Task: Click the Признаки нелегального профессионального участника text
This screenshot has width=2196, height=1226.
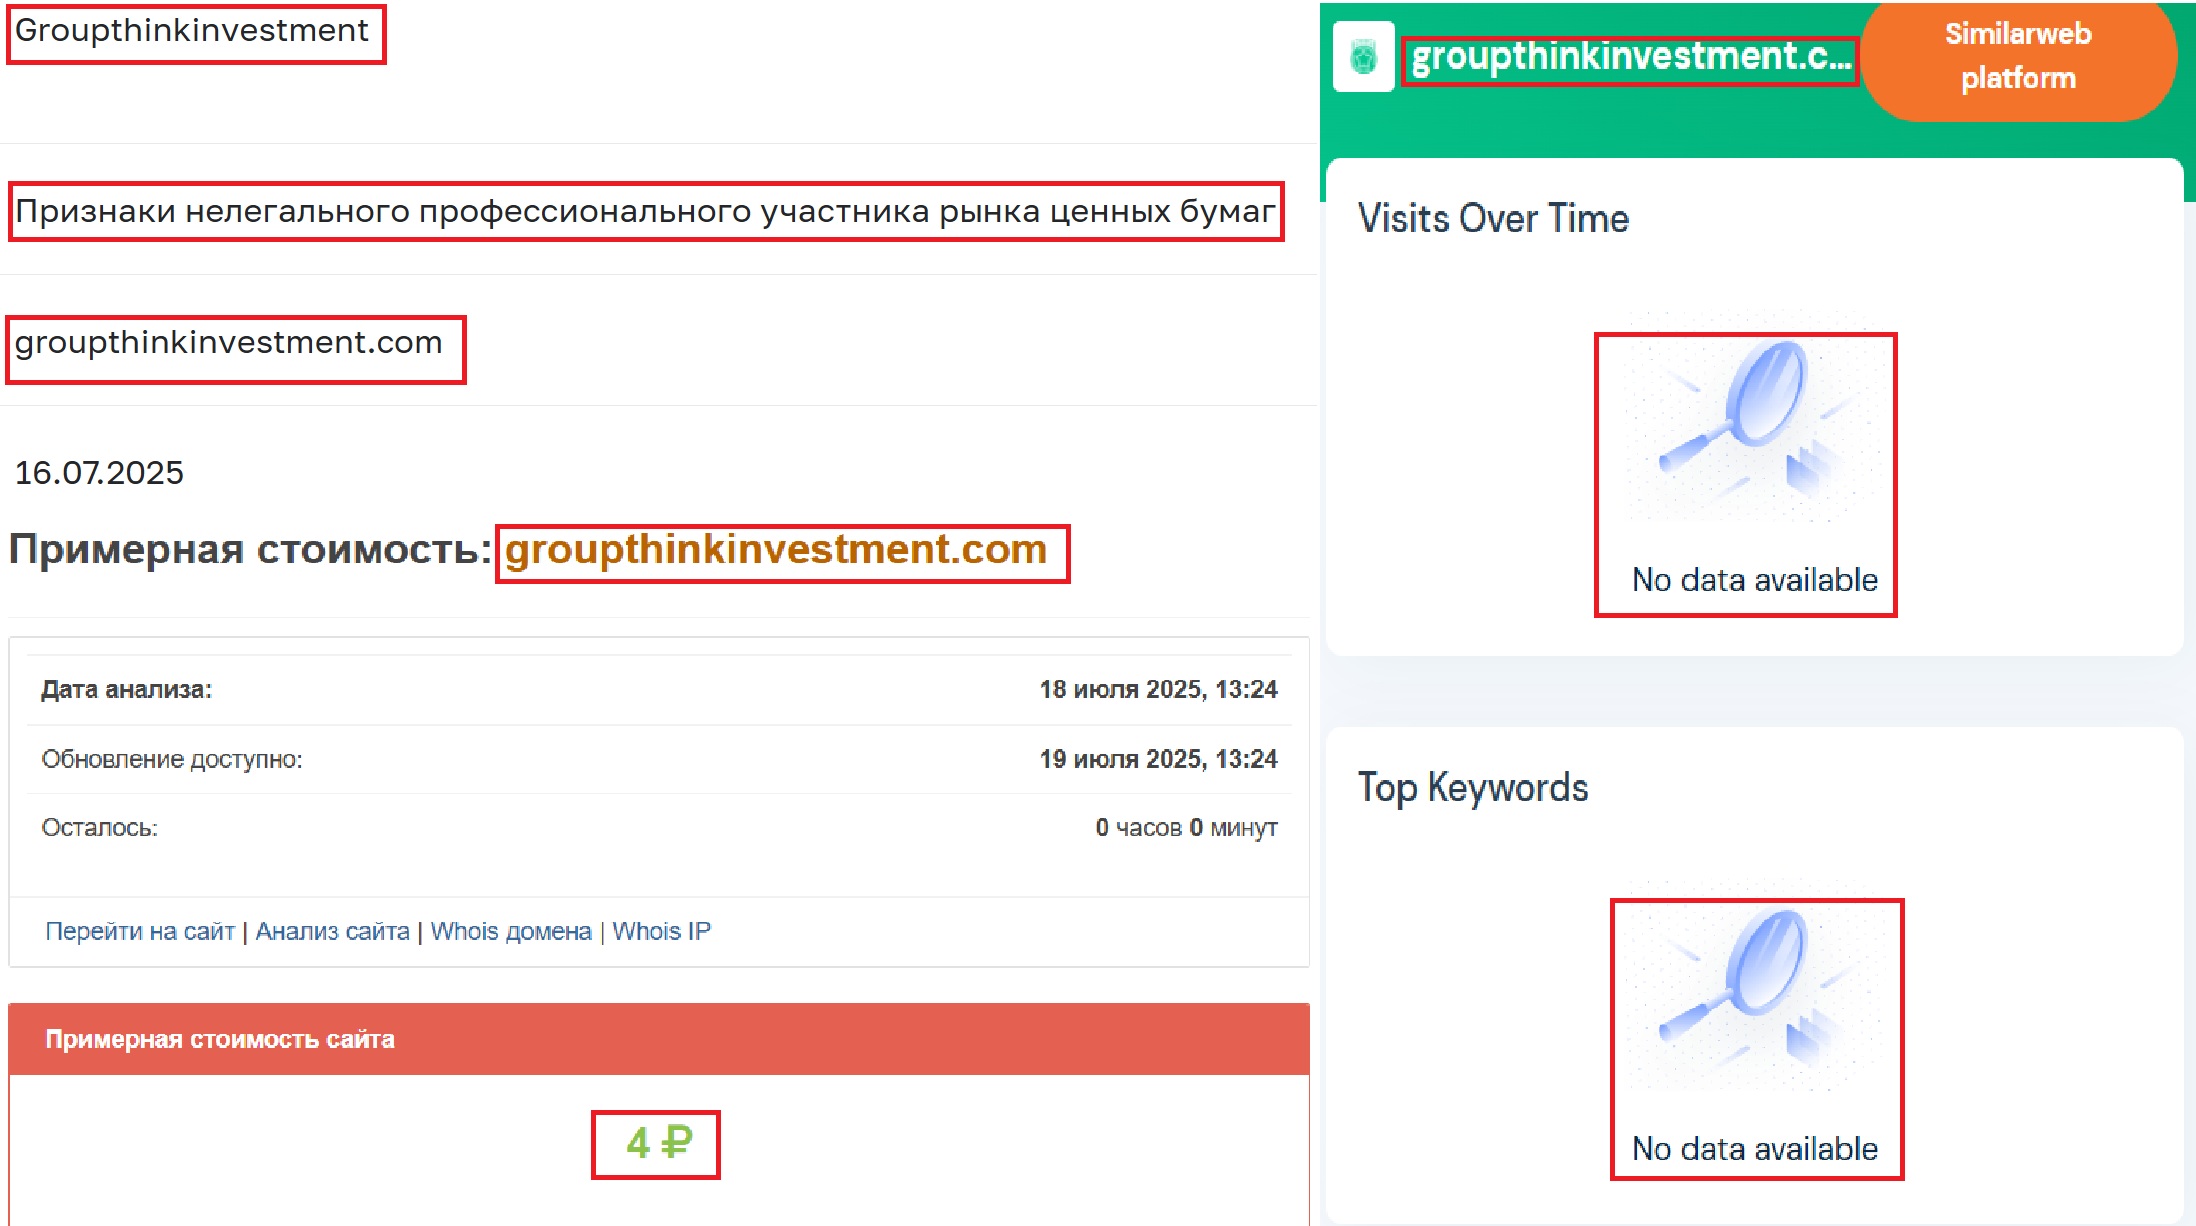Action: [645, 211]
